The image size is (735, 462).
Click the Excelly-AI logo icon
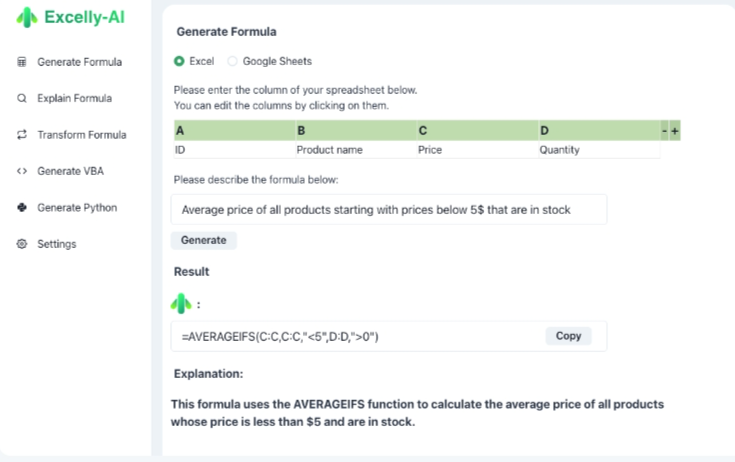point(25,18)
